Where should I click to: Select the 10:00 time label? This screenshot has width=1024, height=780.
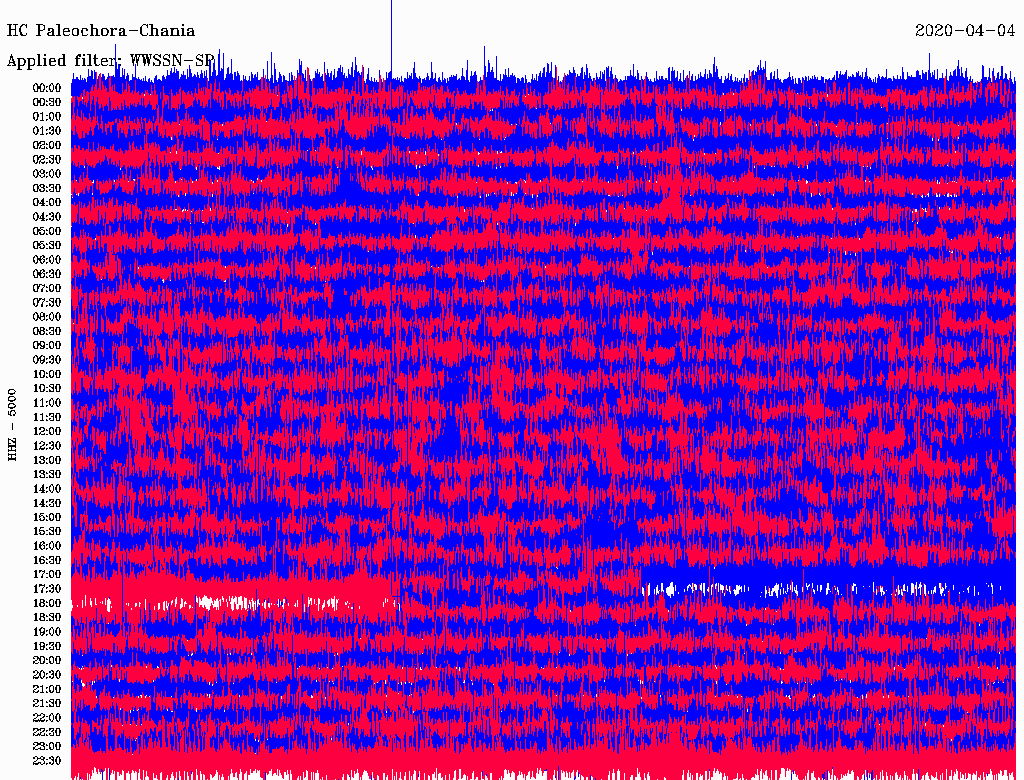point(47,374)
